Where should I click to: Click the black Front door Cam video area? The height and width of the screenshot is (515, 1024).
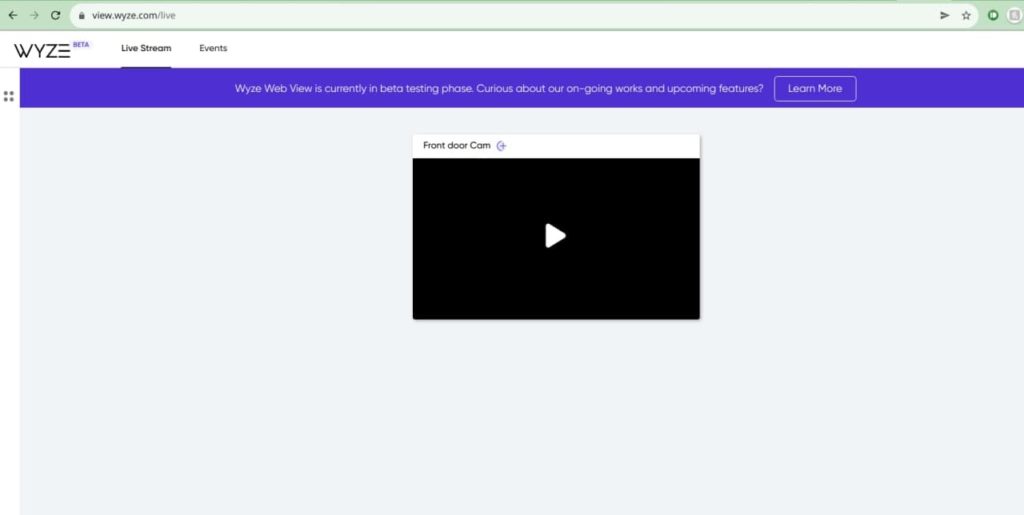point(556,239)
